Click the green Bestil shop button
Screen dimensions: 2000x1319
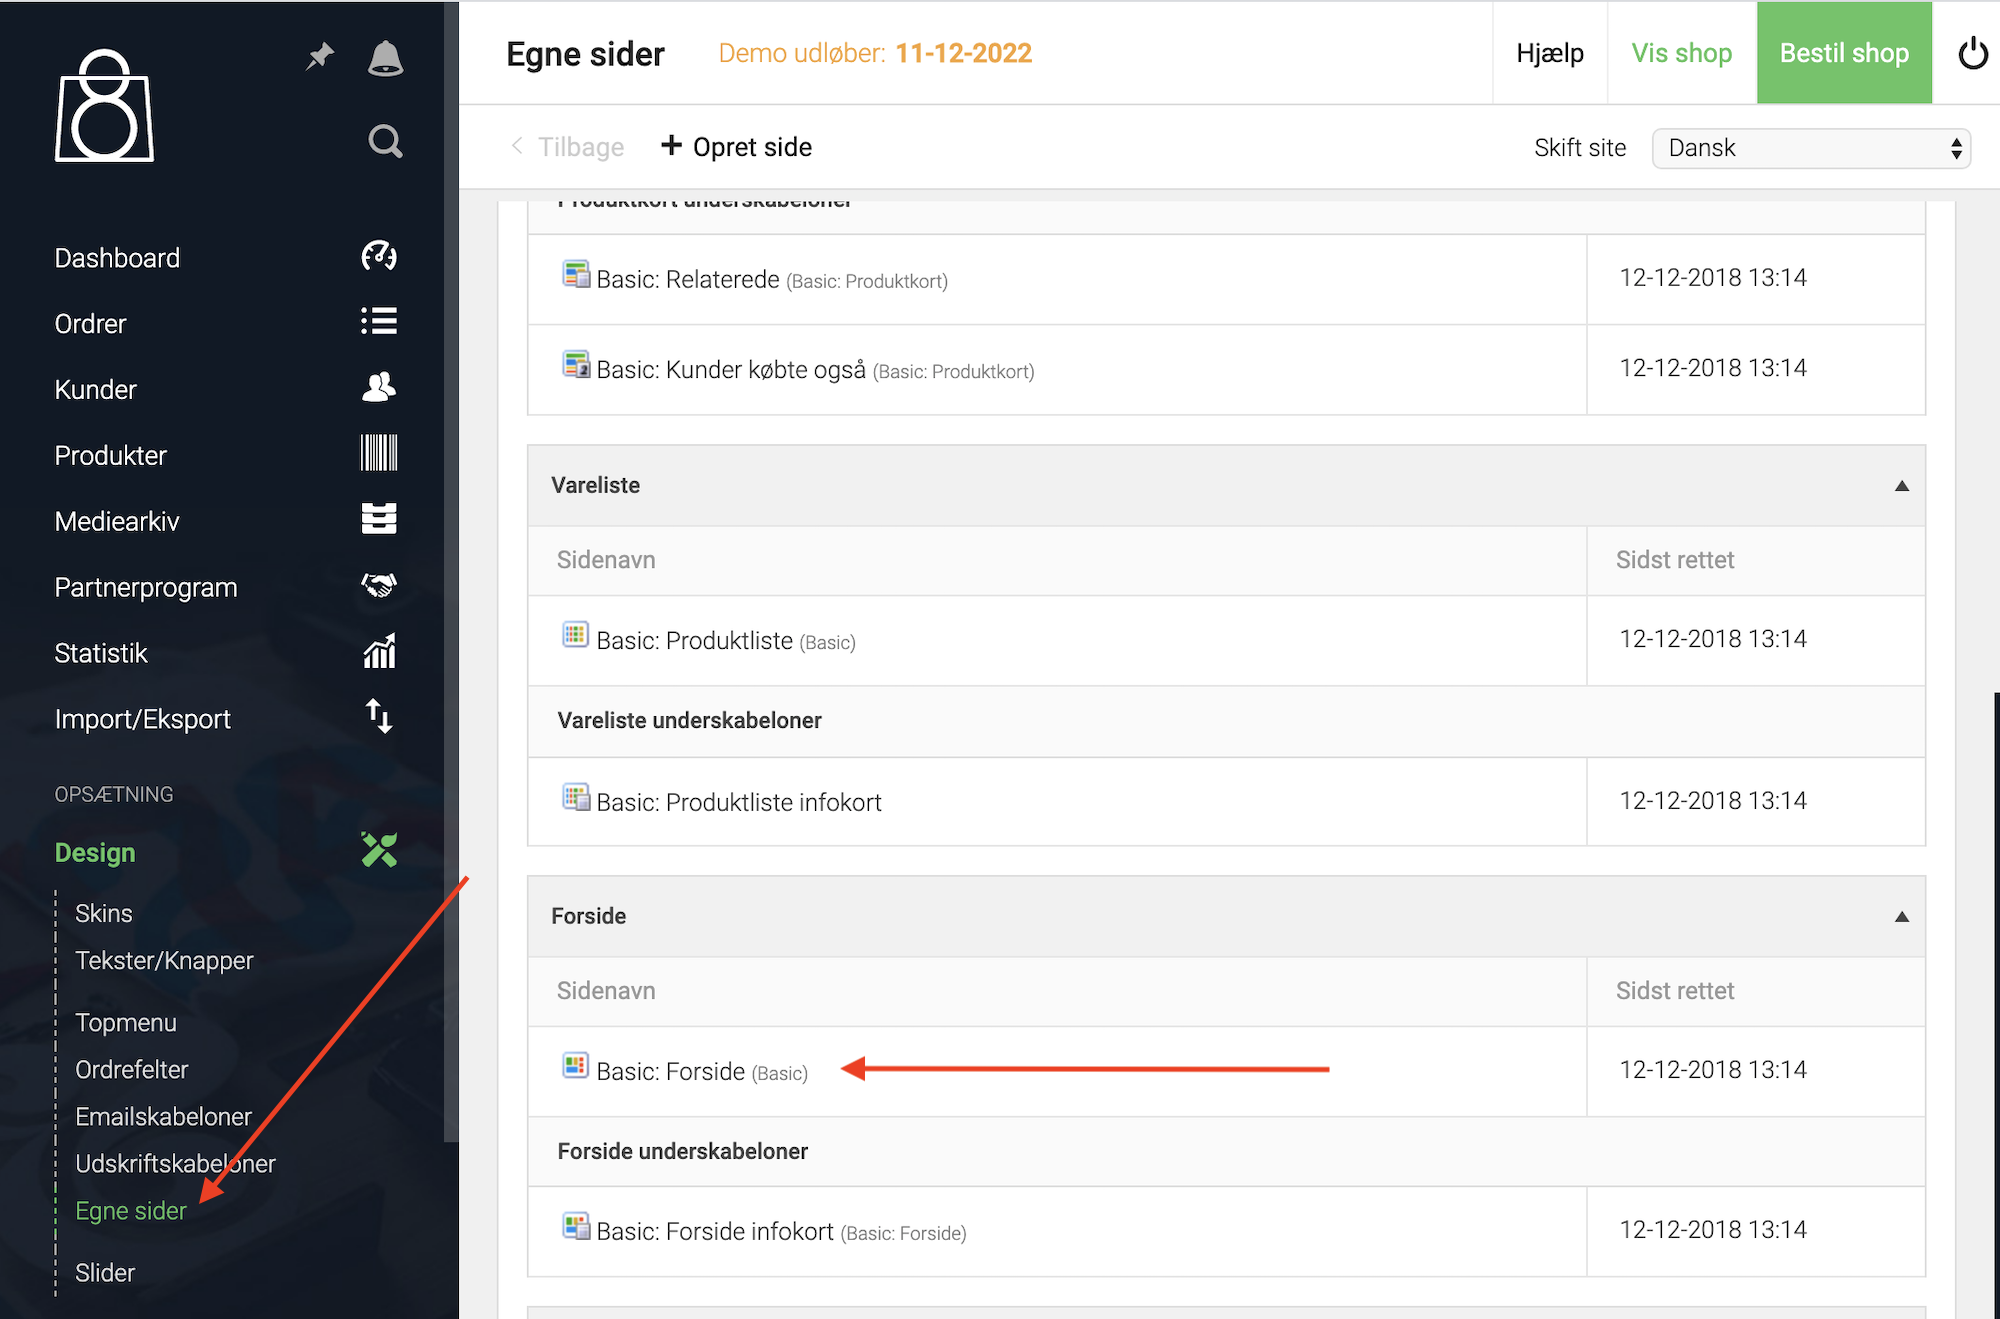tap(1843, 54)
